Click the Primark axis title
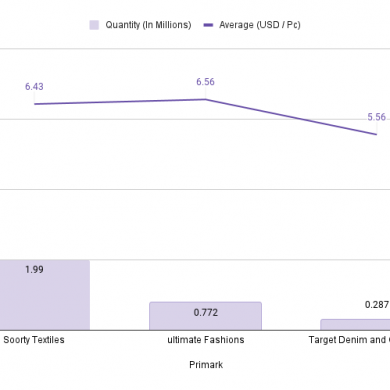The image size is (390, 390). (206, 365)
